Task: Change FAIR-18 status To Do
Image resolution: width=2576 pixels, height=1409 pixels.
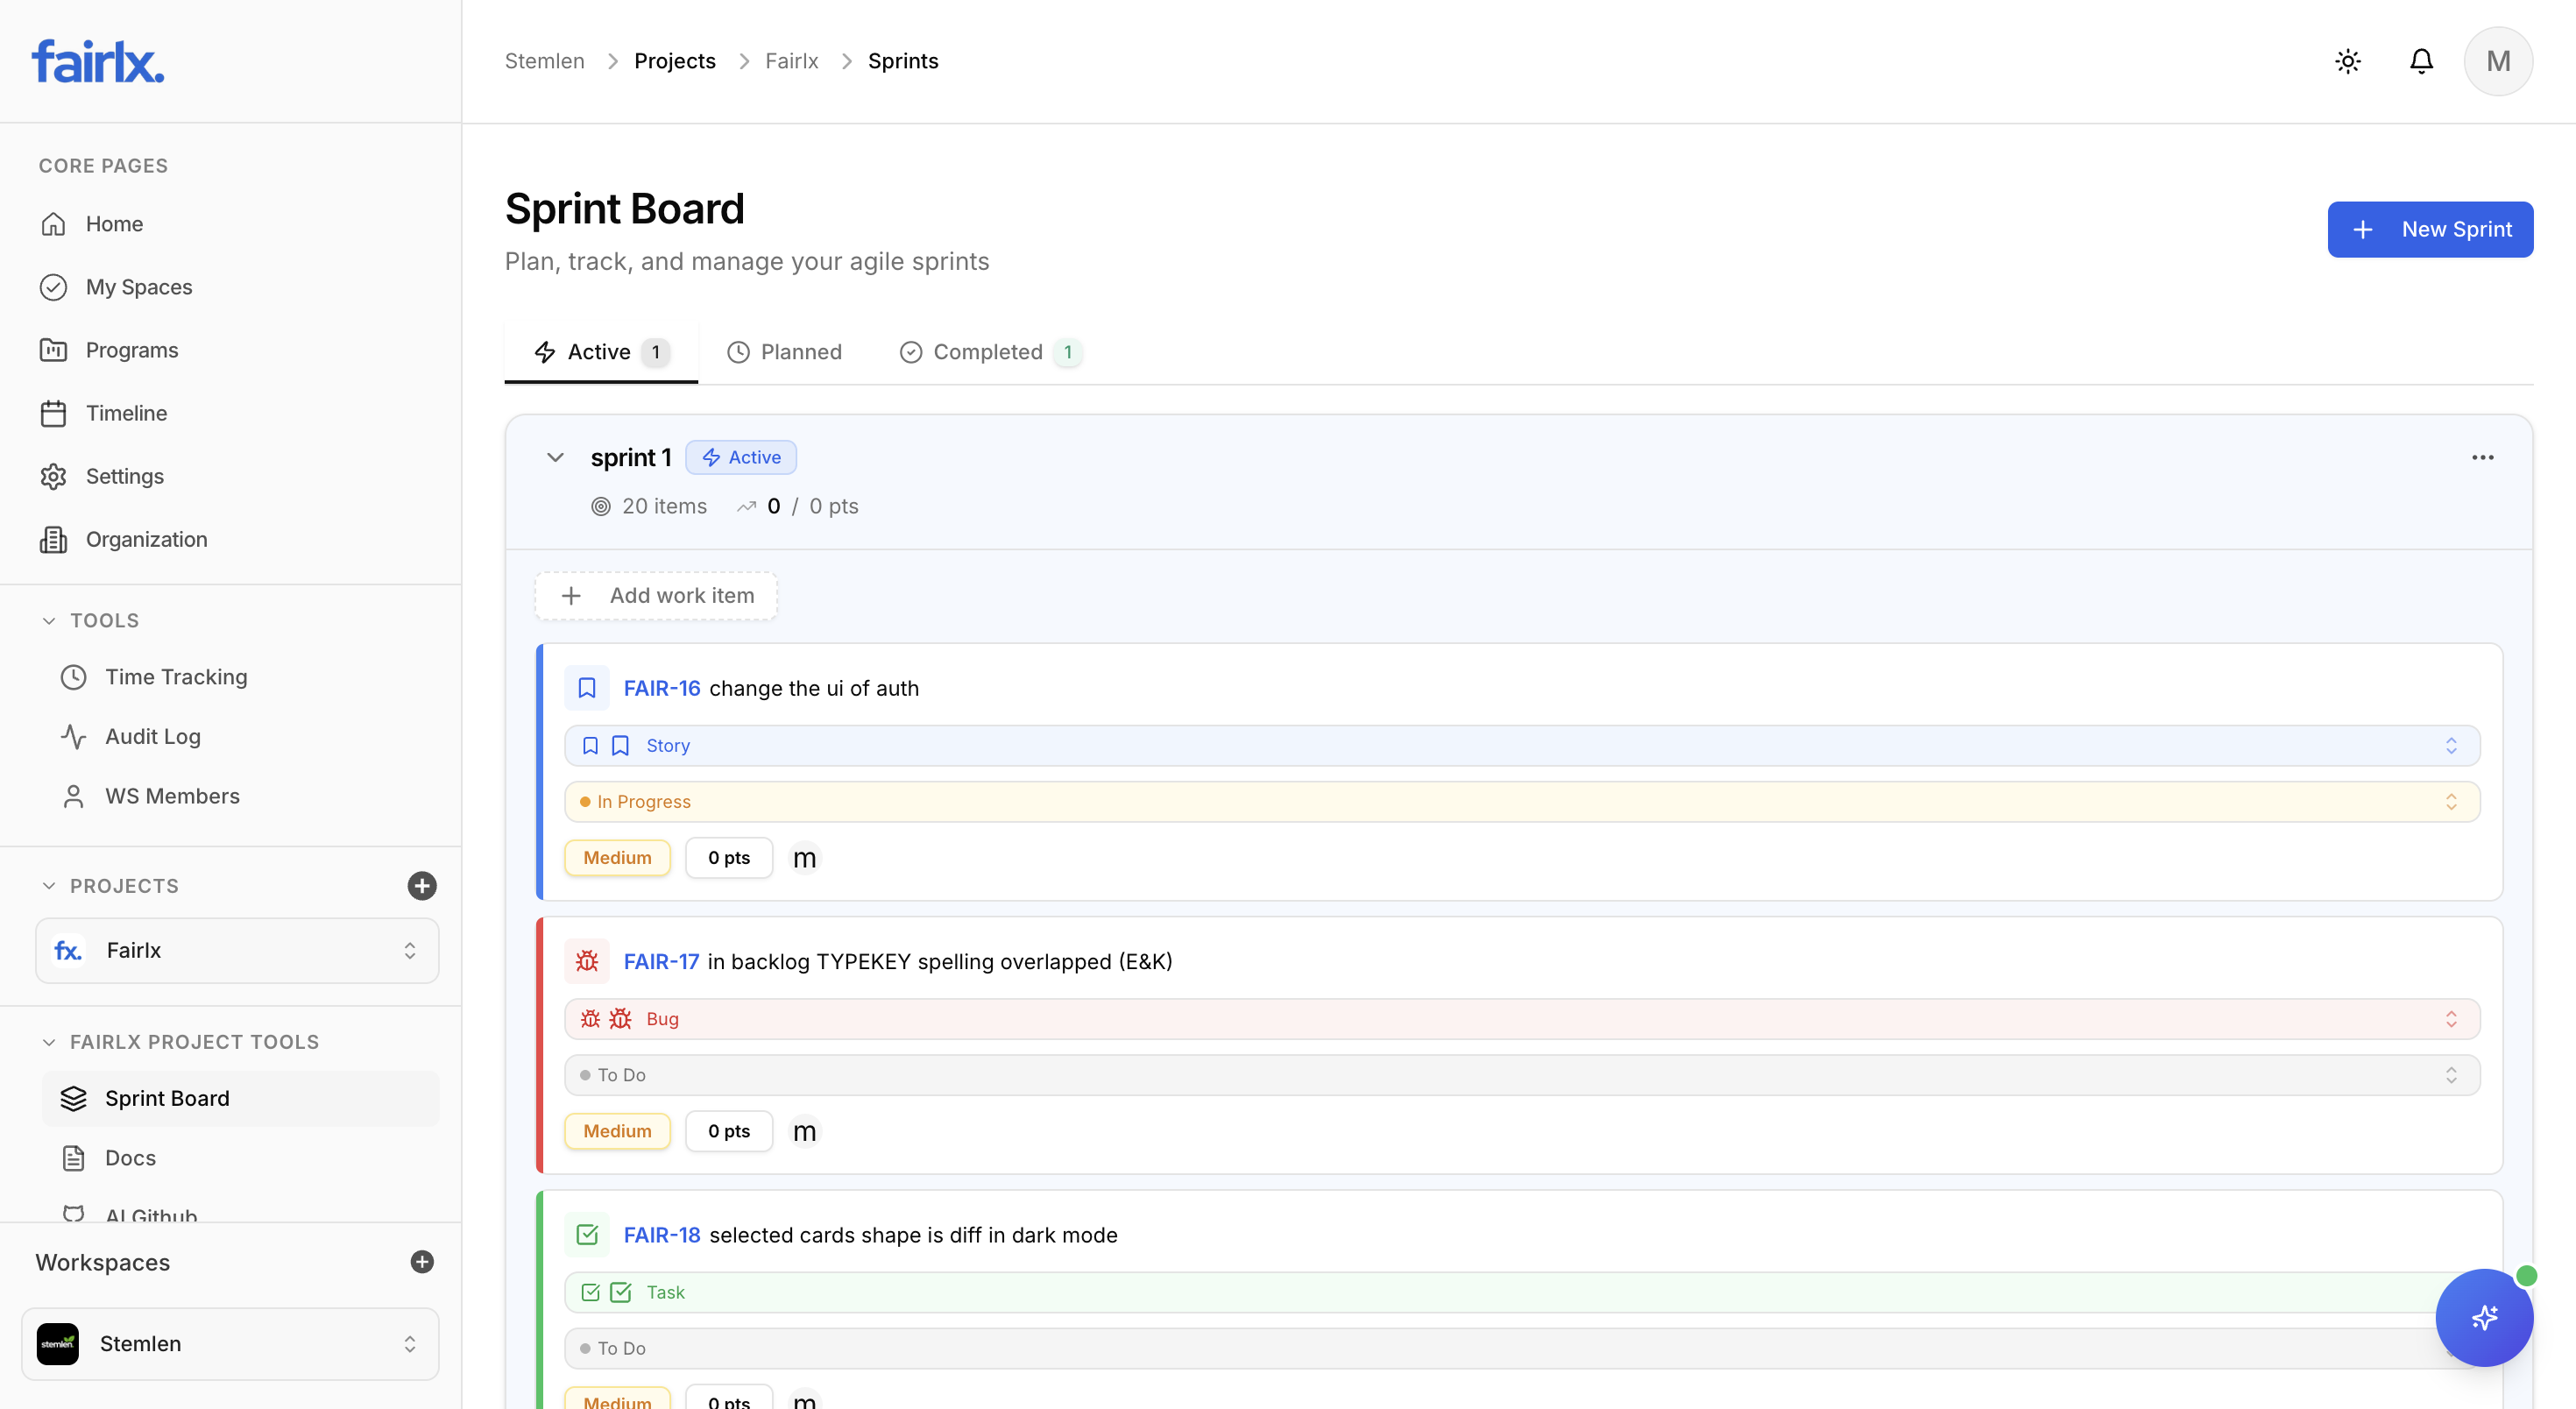Action: (1522, 1348)
